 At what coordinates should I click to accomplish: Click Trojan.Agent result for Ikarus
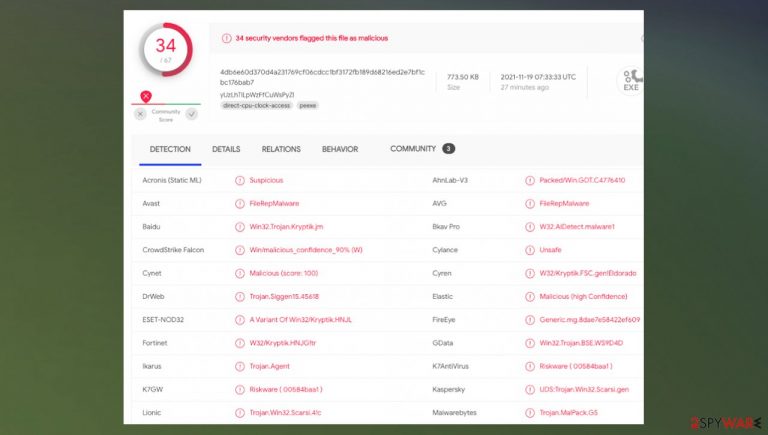point(269,366)
